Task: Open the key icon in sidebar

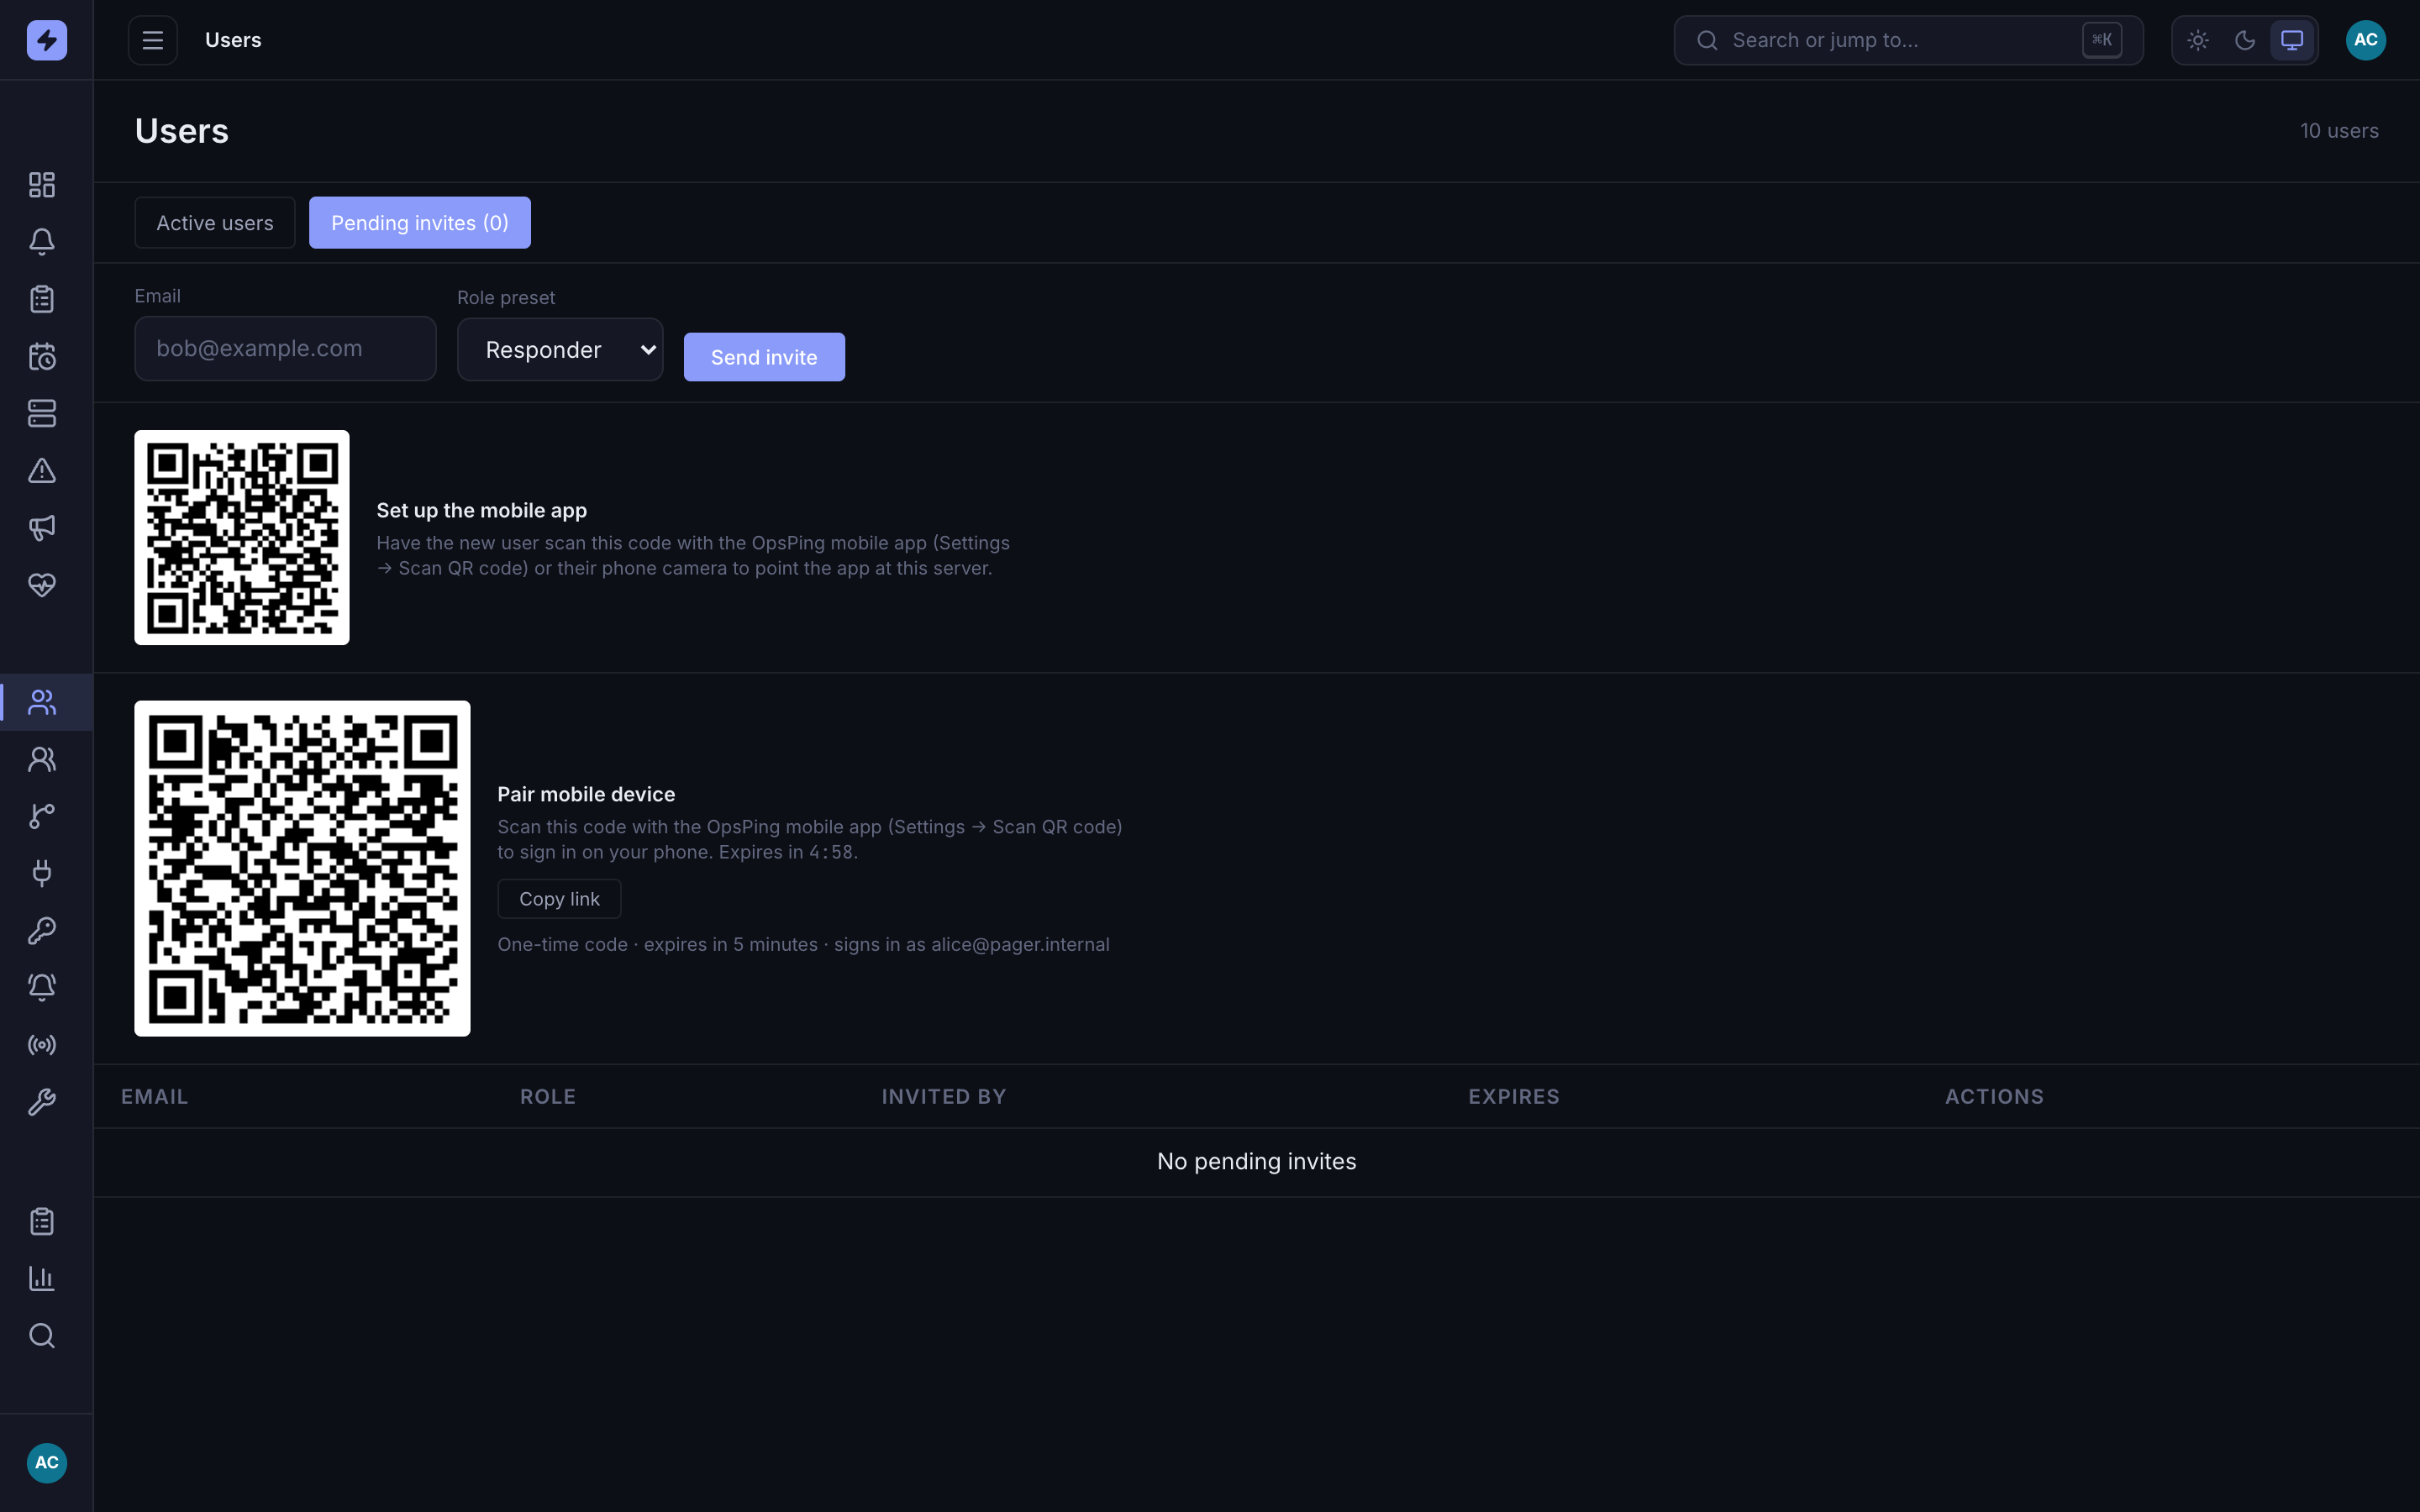Action: 42,930
